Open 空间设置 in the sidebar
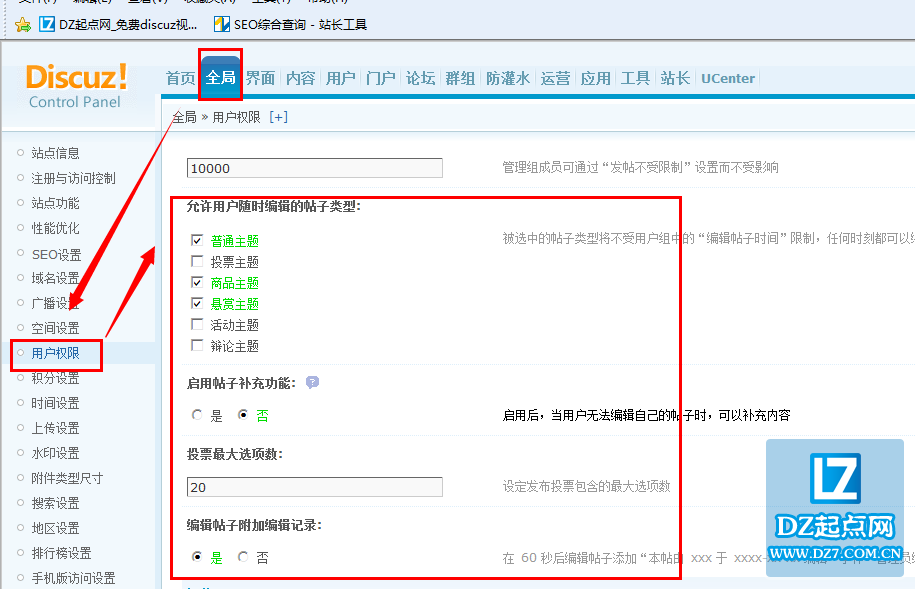915x589 pixels. [55, 328]
